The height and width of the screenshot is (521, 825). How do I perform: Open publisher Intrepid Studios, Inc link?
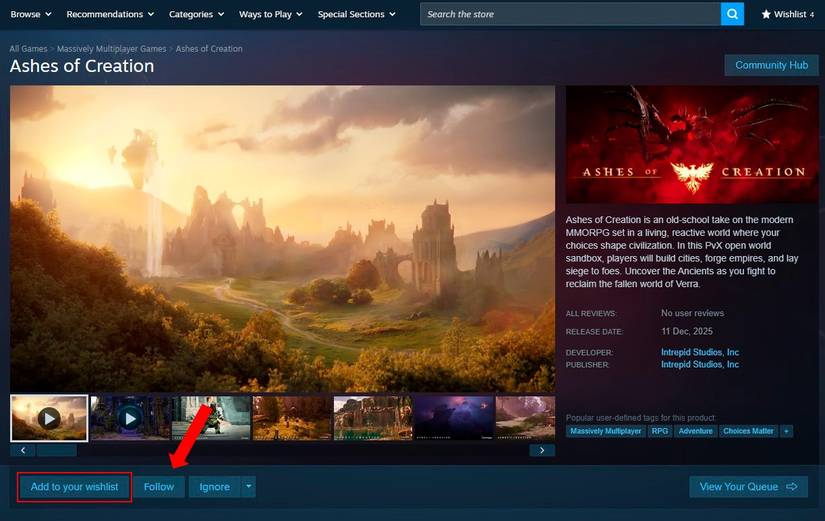click(x=700, y=364)
